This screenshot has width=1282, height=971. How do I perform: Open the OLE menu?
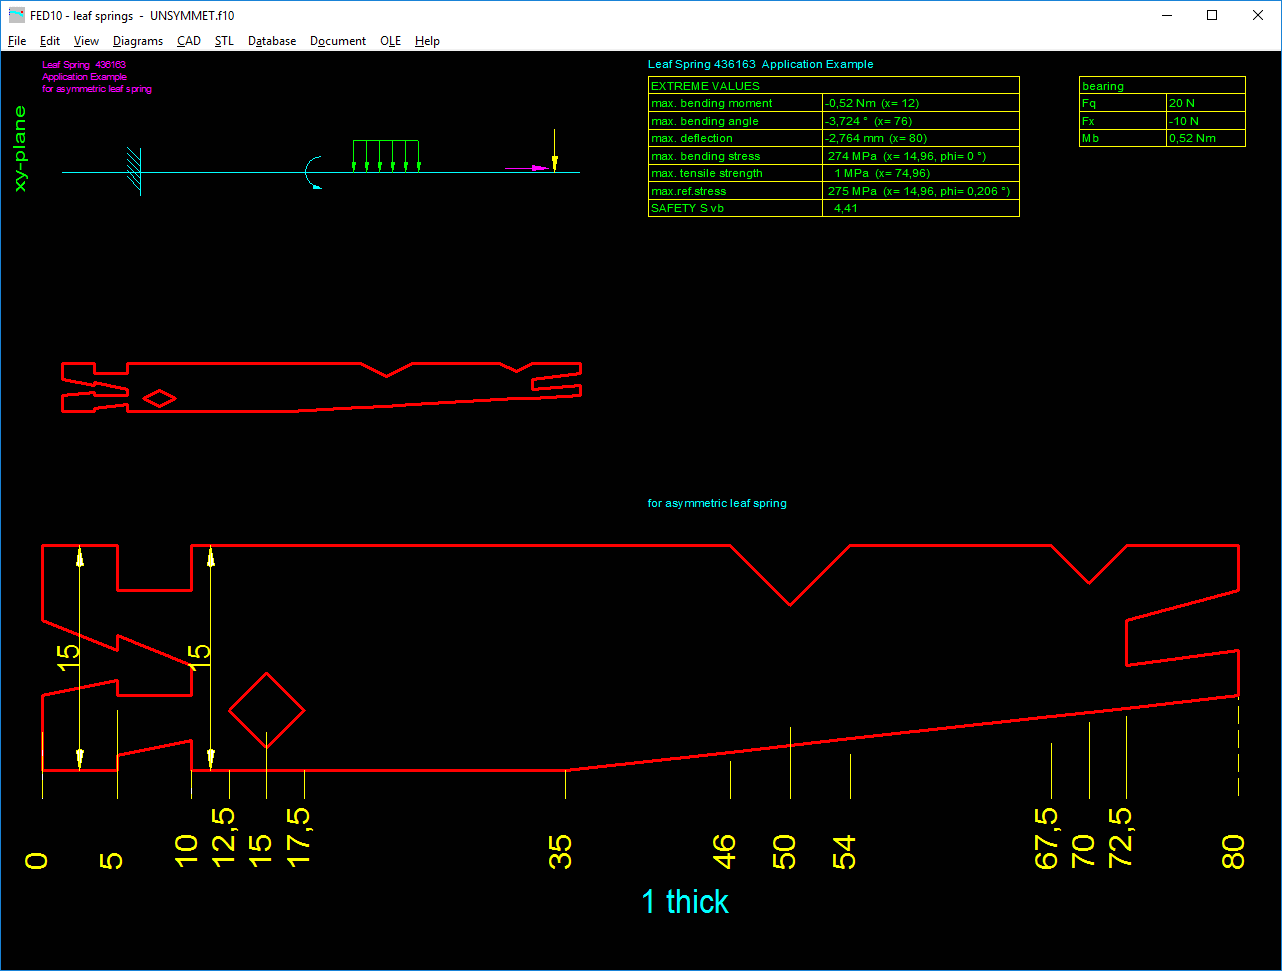[x=390, y=41]
